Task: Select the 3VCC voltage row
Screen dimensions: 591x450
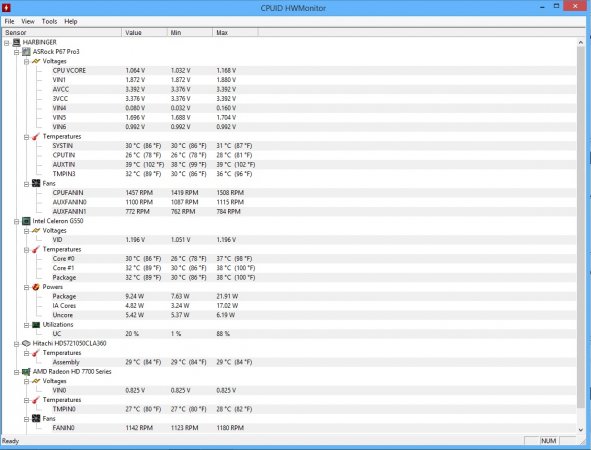Action: (x=289, y=99)
